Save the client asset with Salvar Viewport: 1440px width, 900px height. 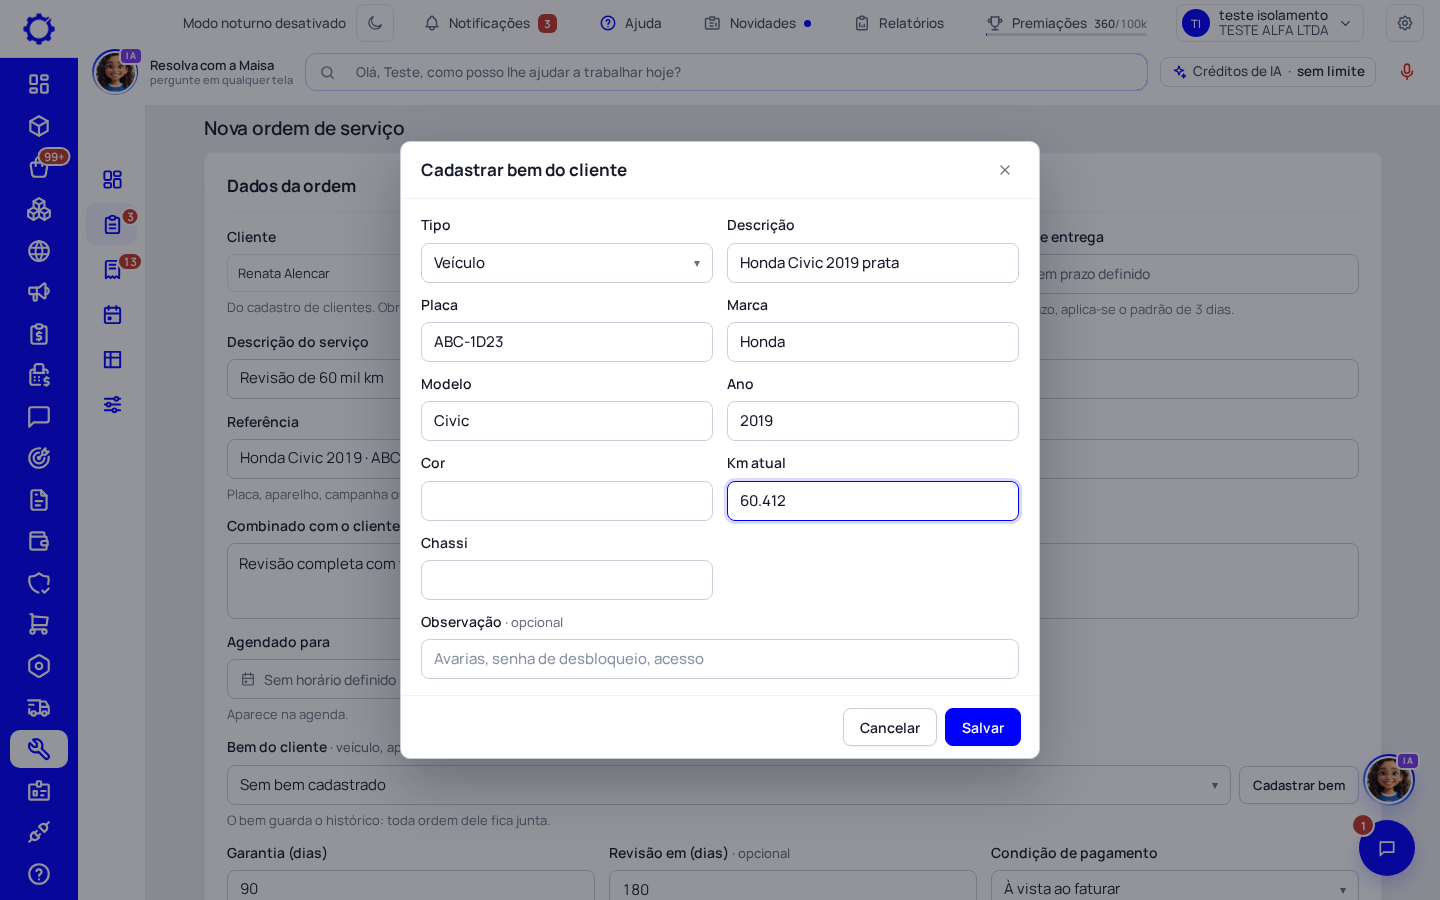pyautogui.click(x=983, y=727)
